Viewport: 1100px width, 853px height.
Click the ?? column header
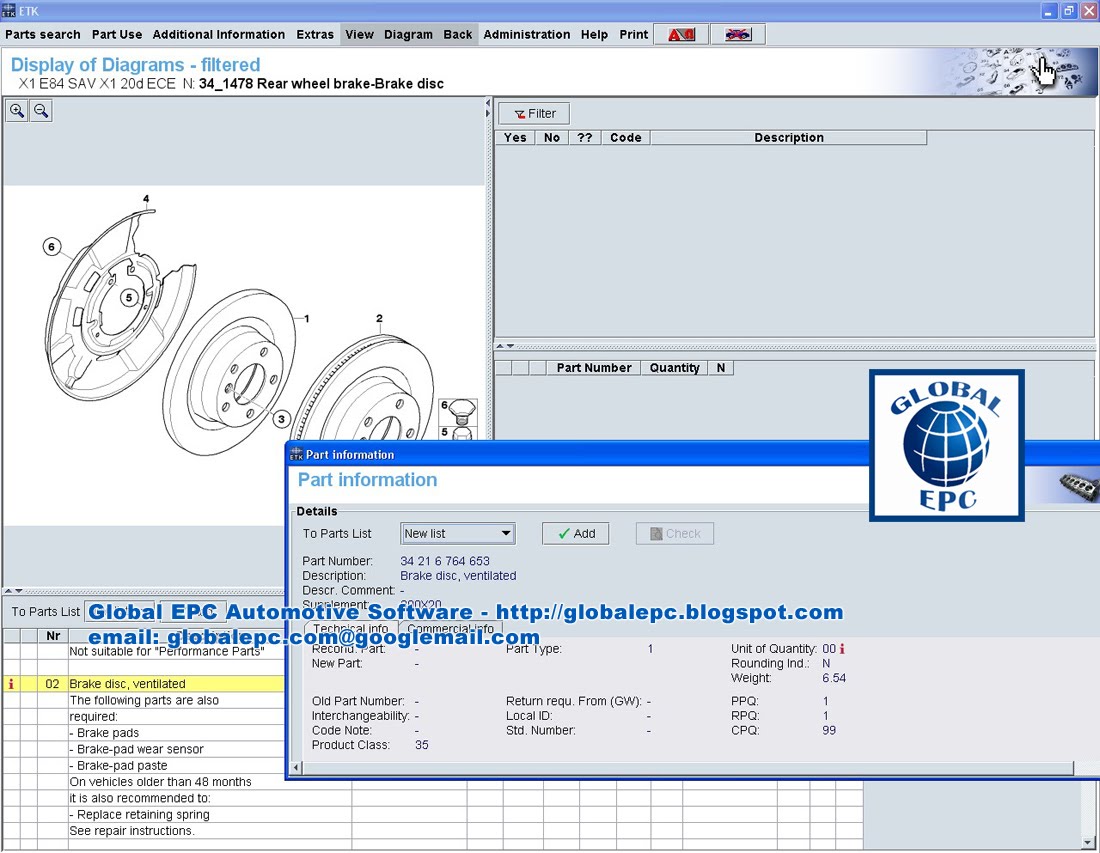coord(585,137)
